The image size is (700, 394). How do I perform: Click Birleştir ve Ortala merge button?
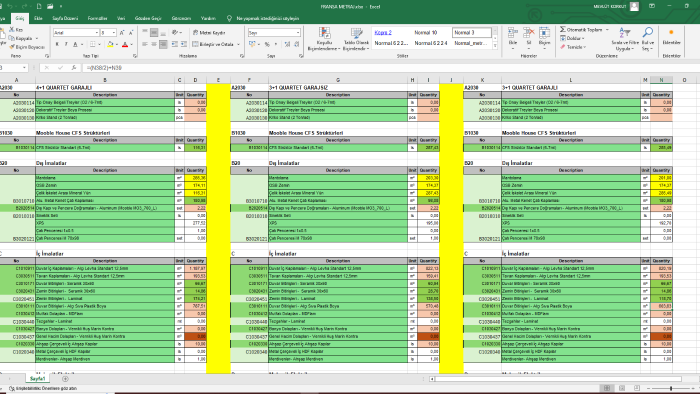[x=213, y=44]
